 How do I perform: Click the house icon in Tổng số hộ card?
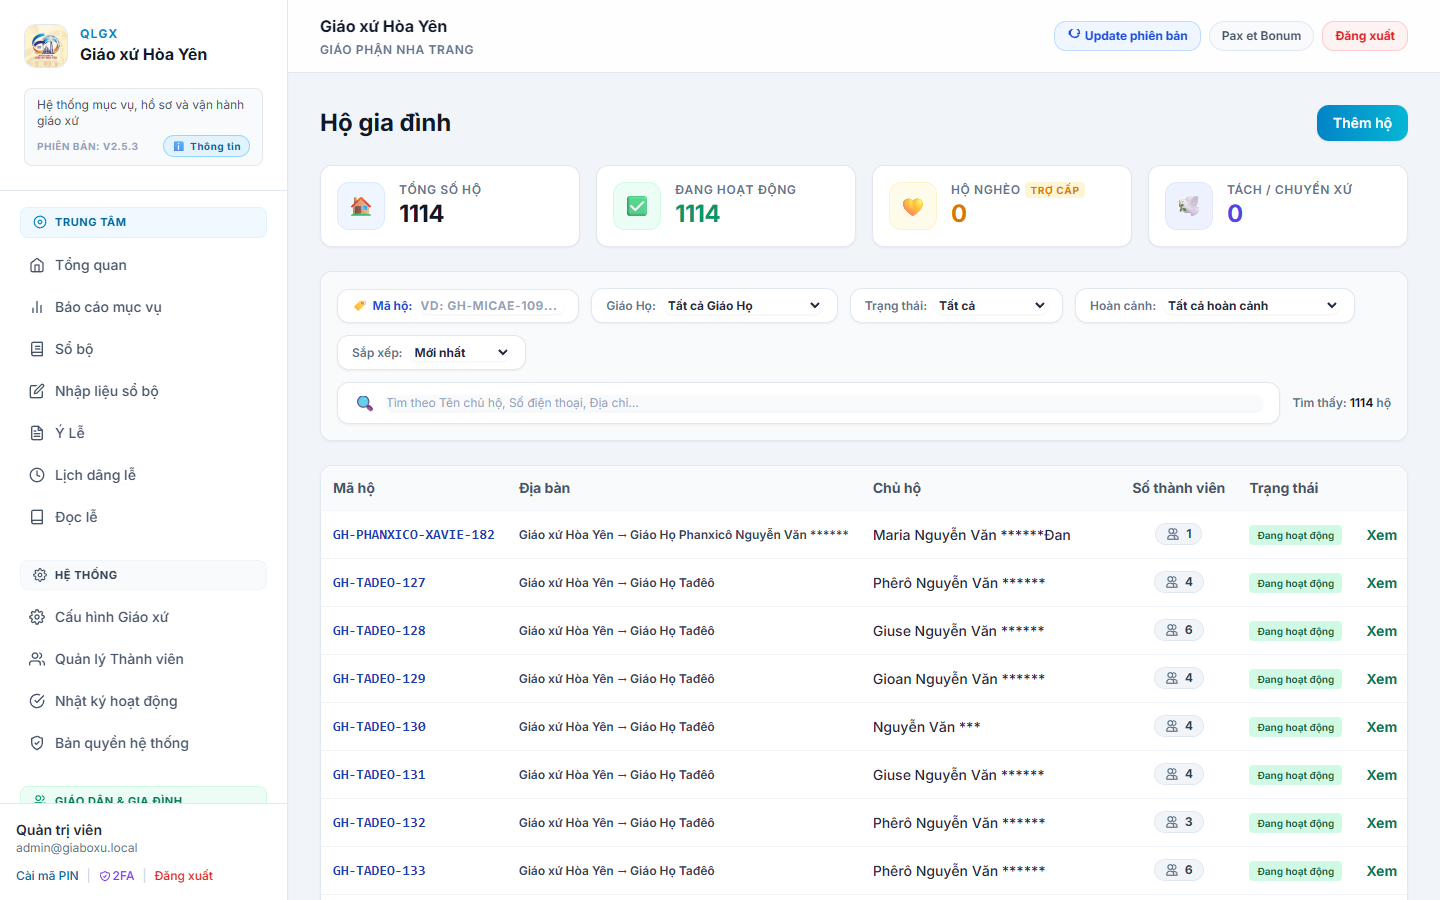[x=361, y=206]
